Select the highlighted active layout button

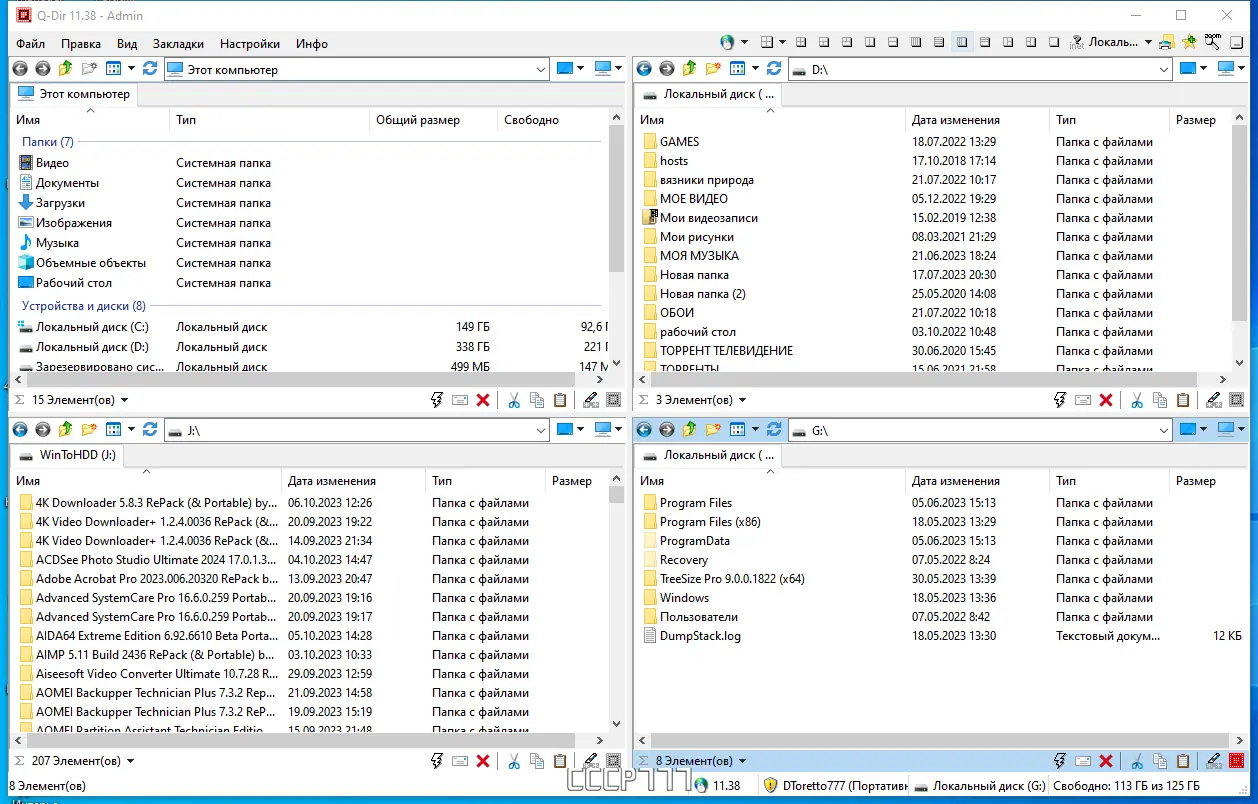[x=962, y=42]
